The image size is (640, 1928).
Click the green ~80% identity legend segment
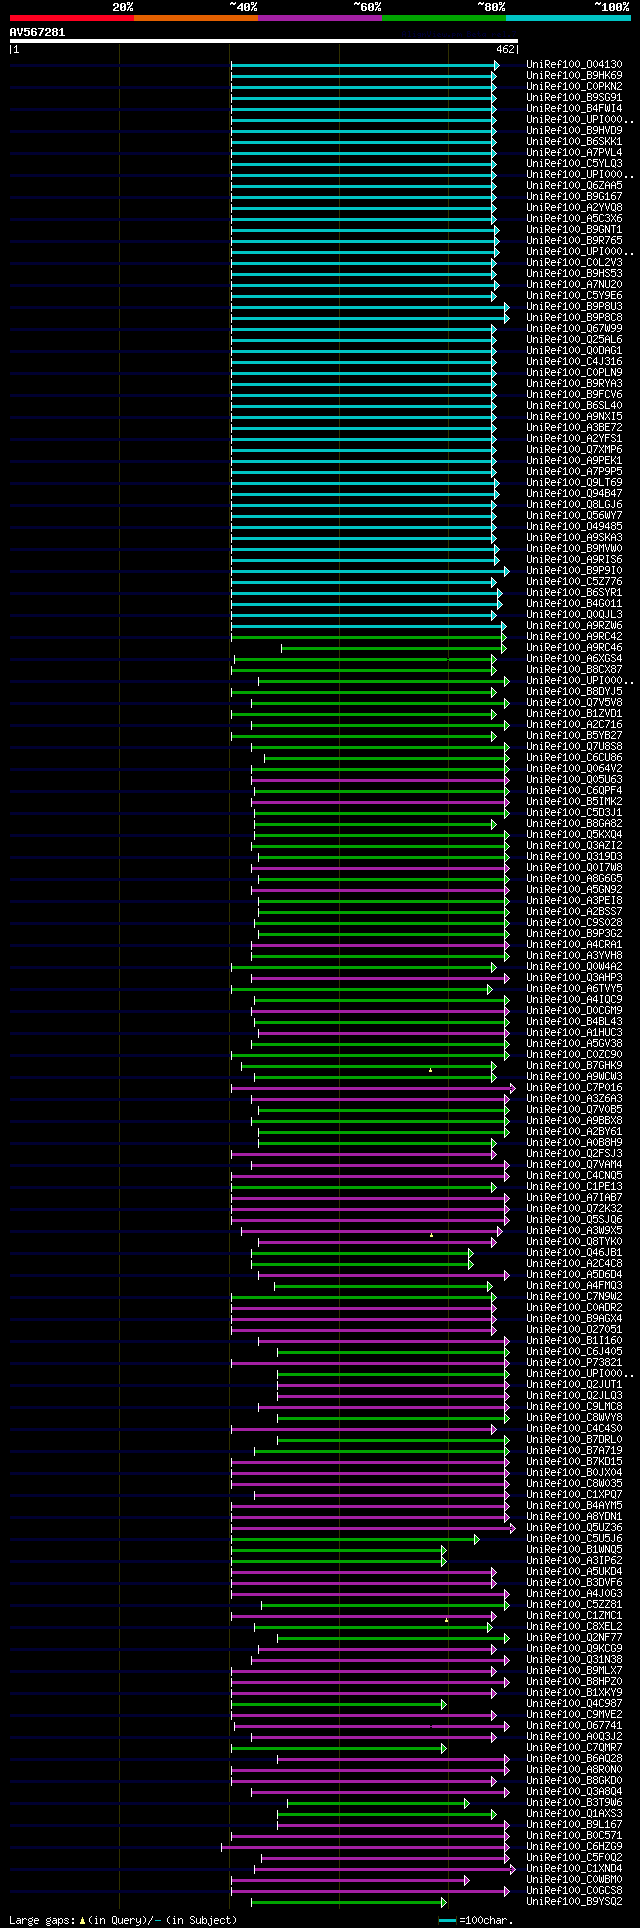point(443,18)
